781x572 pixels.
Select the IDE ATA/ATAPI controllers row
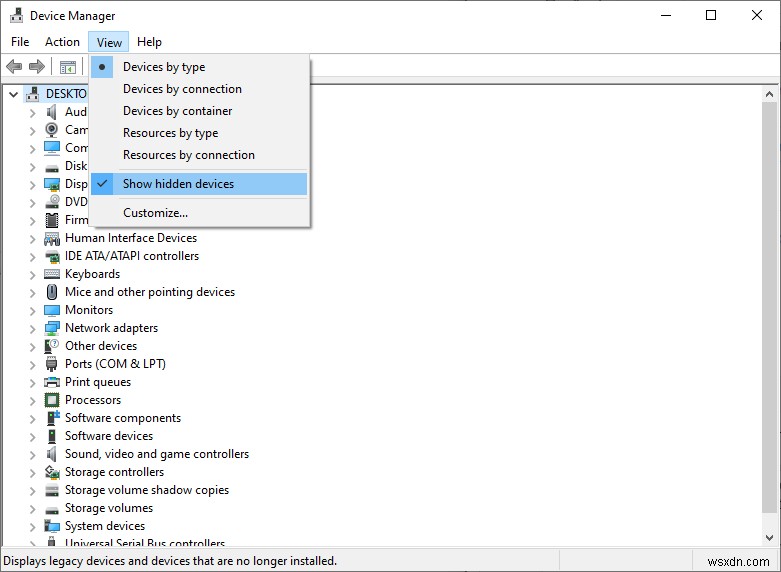132,256
